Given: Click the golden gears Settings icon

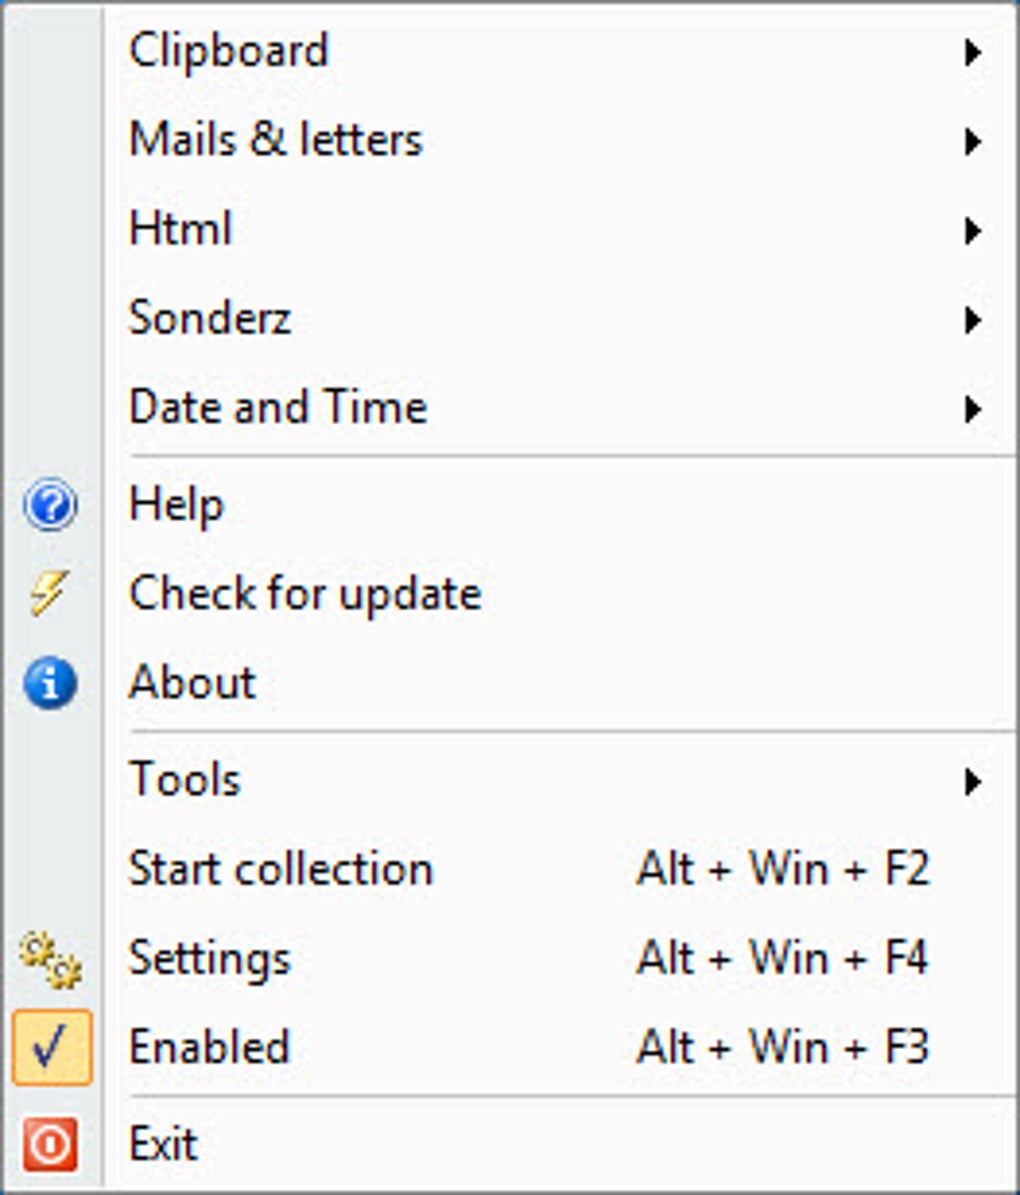Looking at the screenshot, I should click(x=50, y=960).
